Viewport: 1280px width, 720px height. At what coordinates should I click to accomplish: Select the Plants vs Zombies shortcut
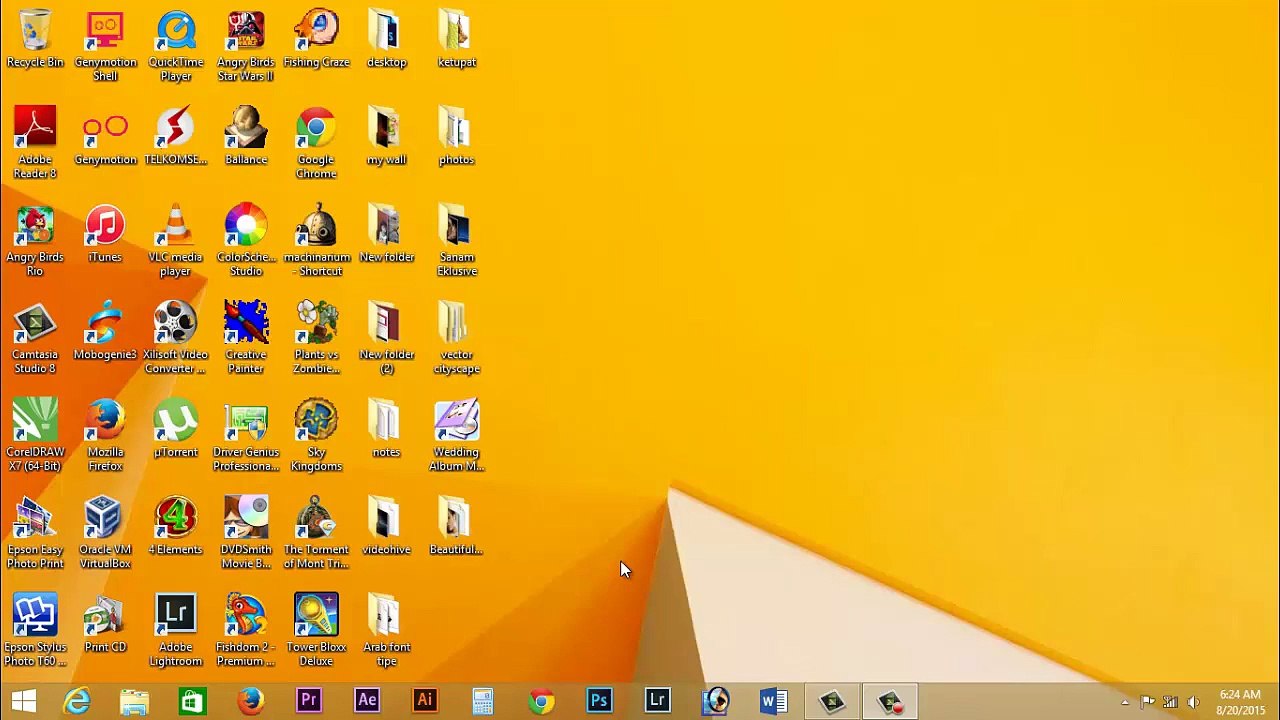click(316, 339)
